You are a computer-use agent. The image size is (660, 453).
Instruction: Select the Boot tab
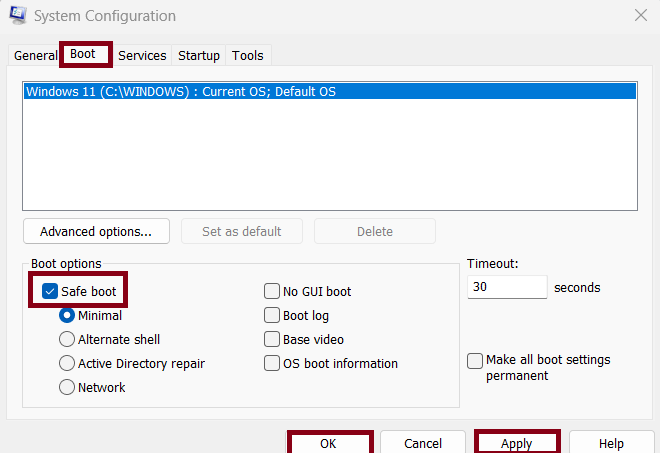(86, 54)
